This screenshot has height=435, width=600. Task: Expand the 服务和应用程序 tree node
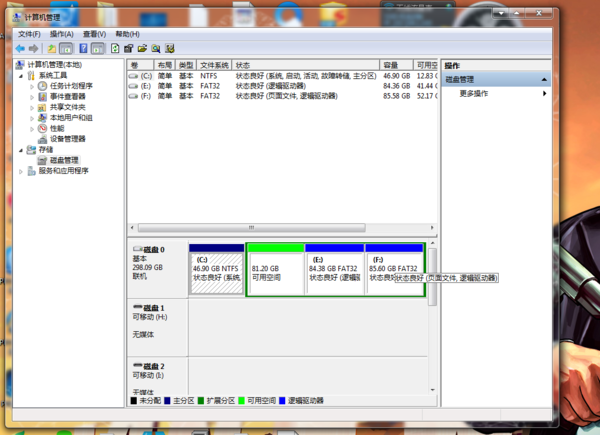[21, 171]
